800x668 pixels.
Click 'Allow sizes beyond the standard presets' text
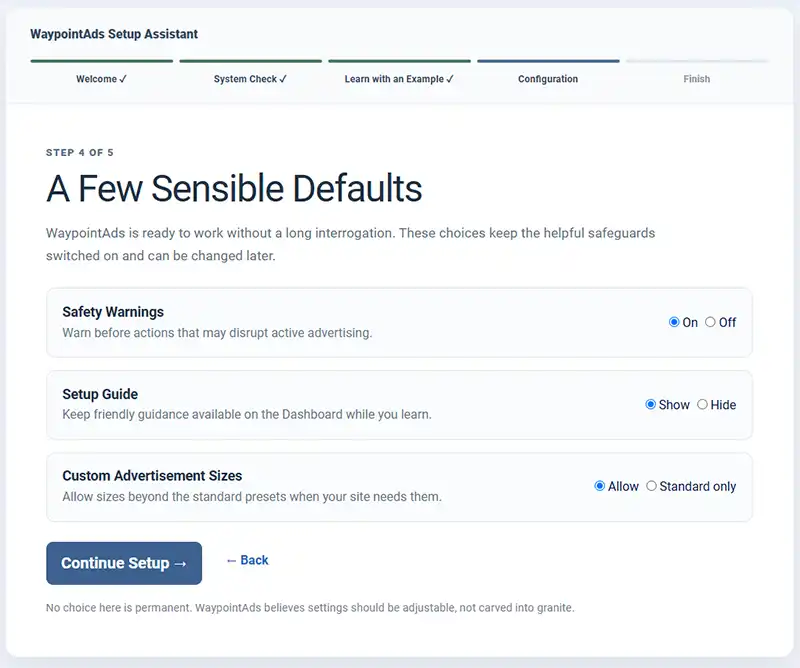tap(252, 497)
